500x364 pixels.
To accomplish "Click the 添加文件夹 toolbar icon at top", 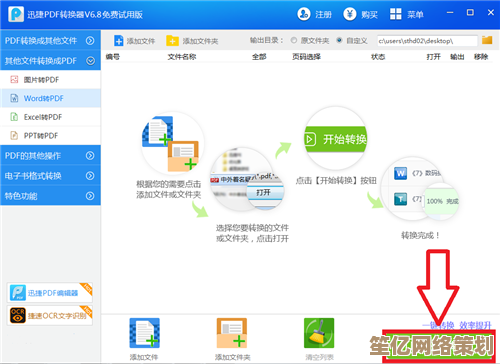I will [x=172, y=41].
